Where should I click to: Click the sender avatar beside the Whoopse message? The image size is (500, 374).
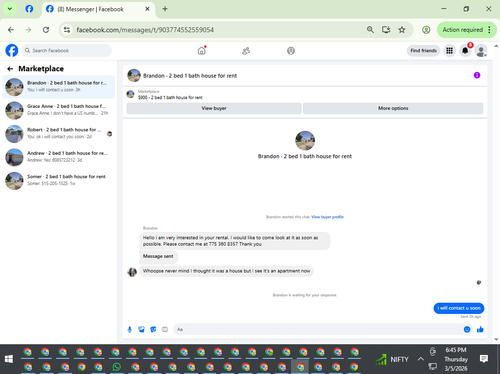click(x=132, y=272)
